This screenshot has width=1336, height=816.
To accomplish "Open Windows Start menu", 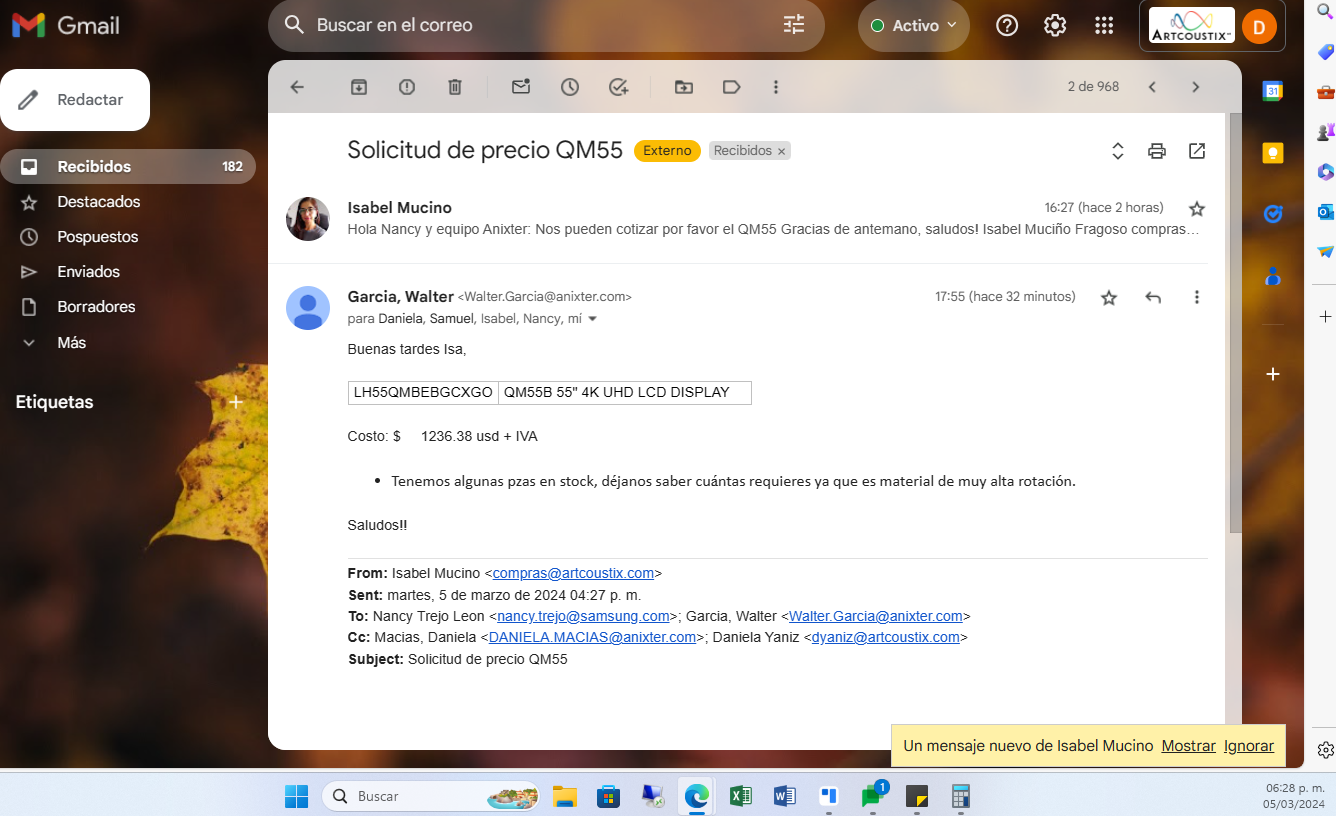I will (297, 796).
